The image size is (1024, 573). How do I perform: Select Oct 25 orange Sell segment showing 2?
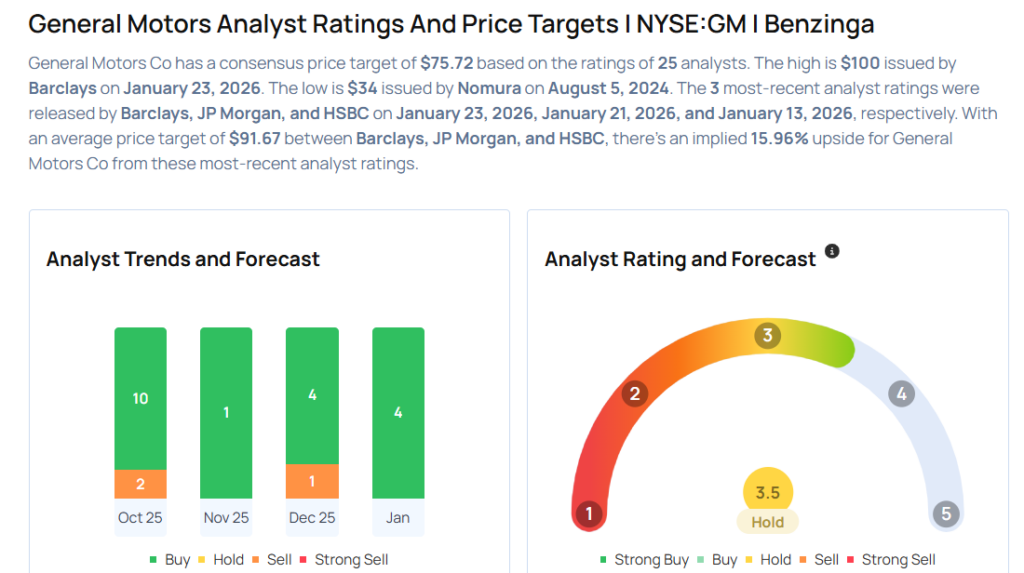coord(140,484)
